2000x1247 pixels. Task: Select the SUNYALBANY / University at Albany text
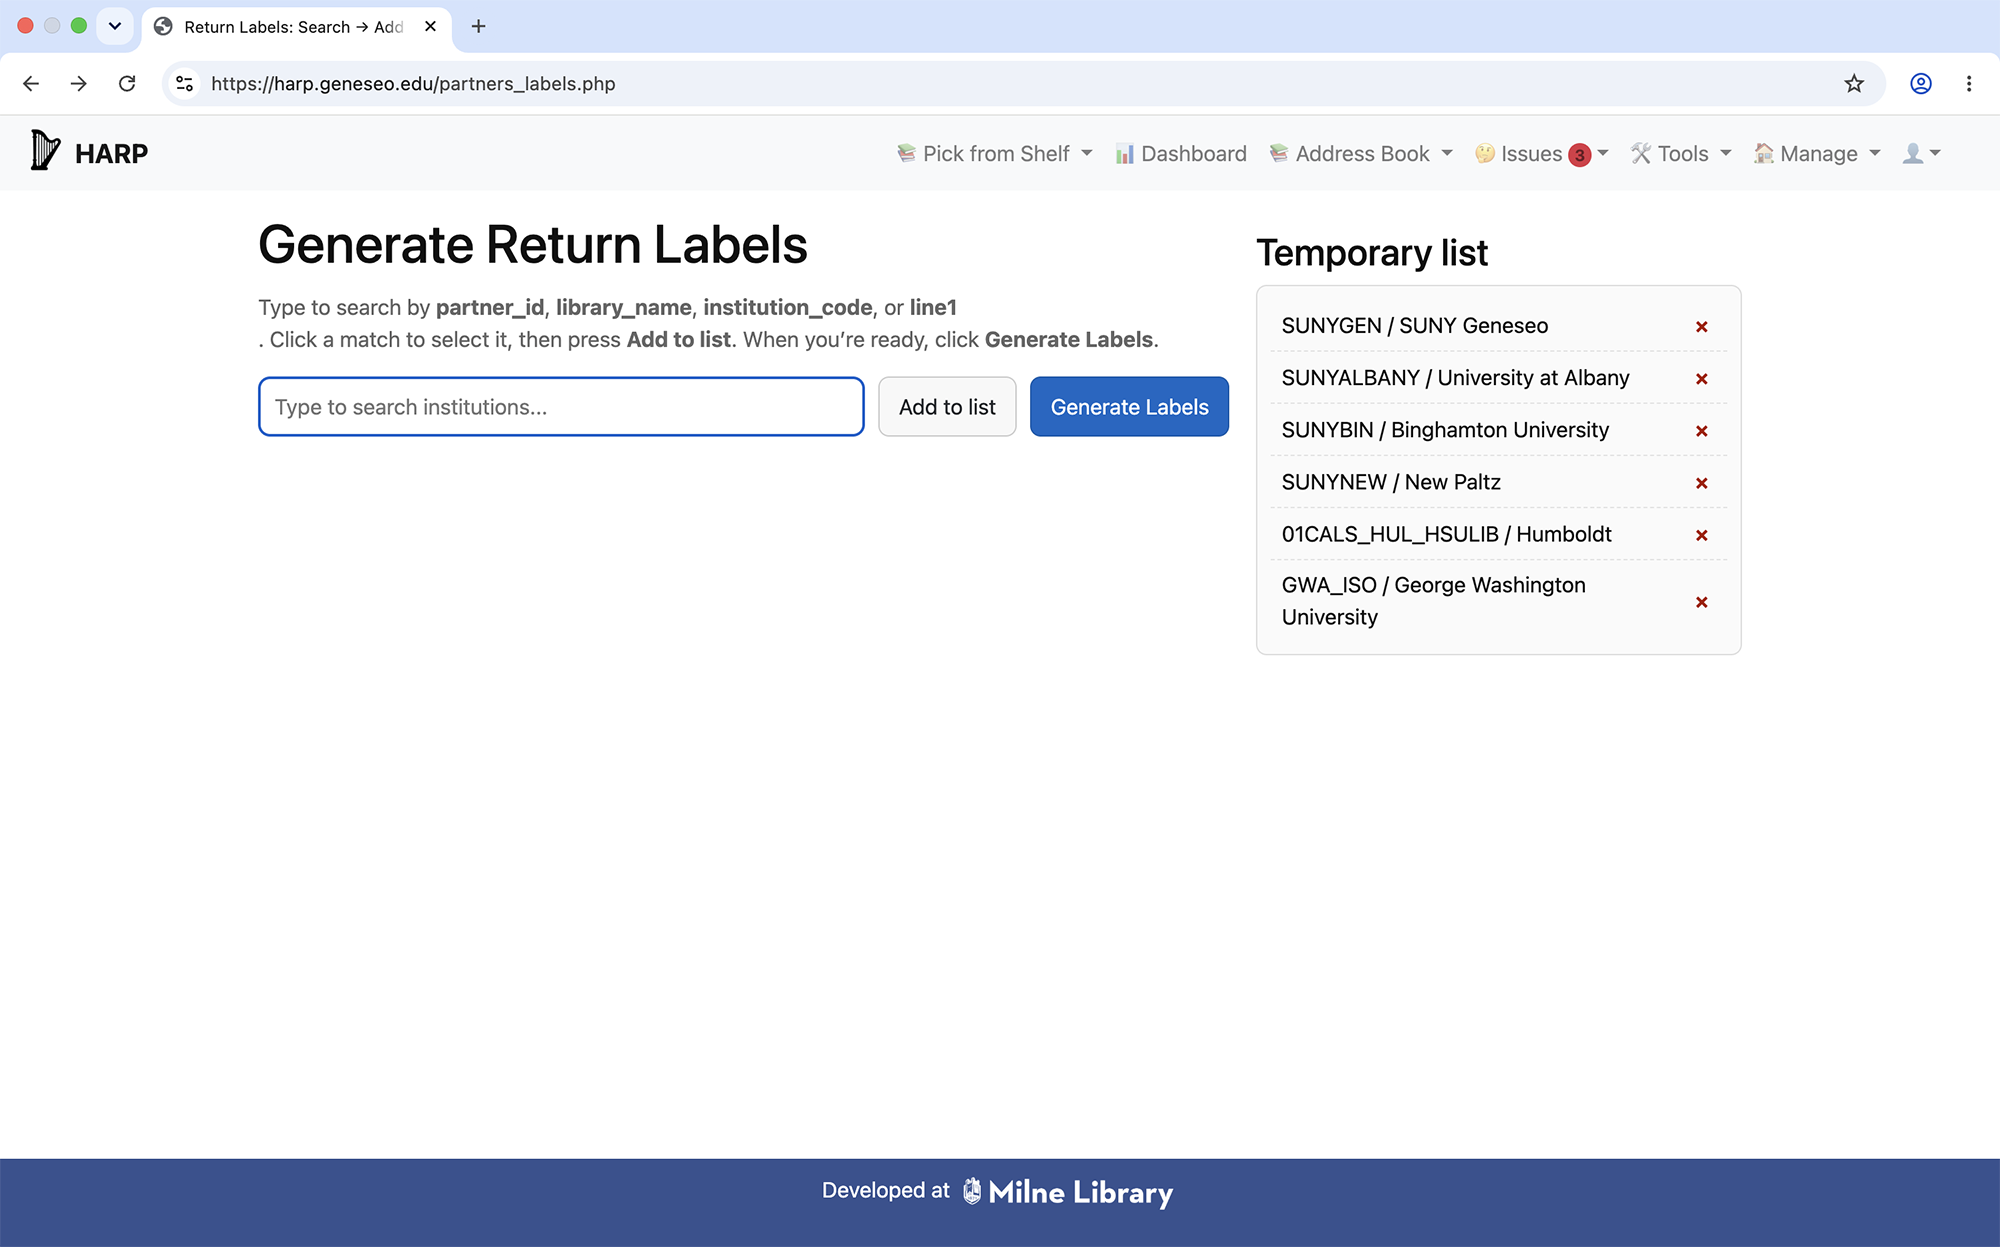pos(1455,378)
